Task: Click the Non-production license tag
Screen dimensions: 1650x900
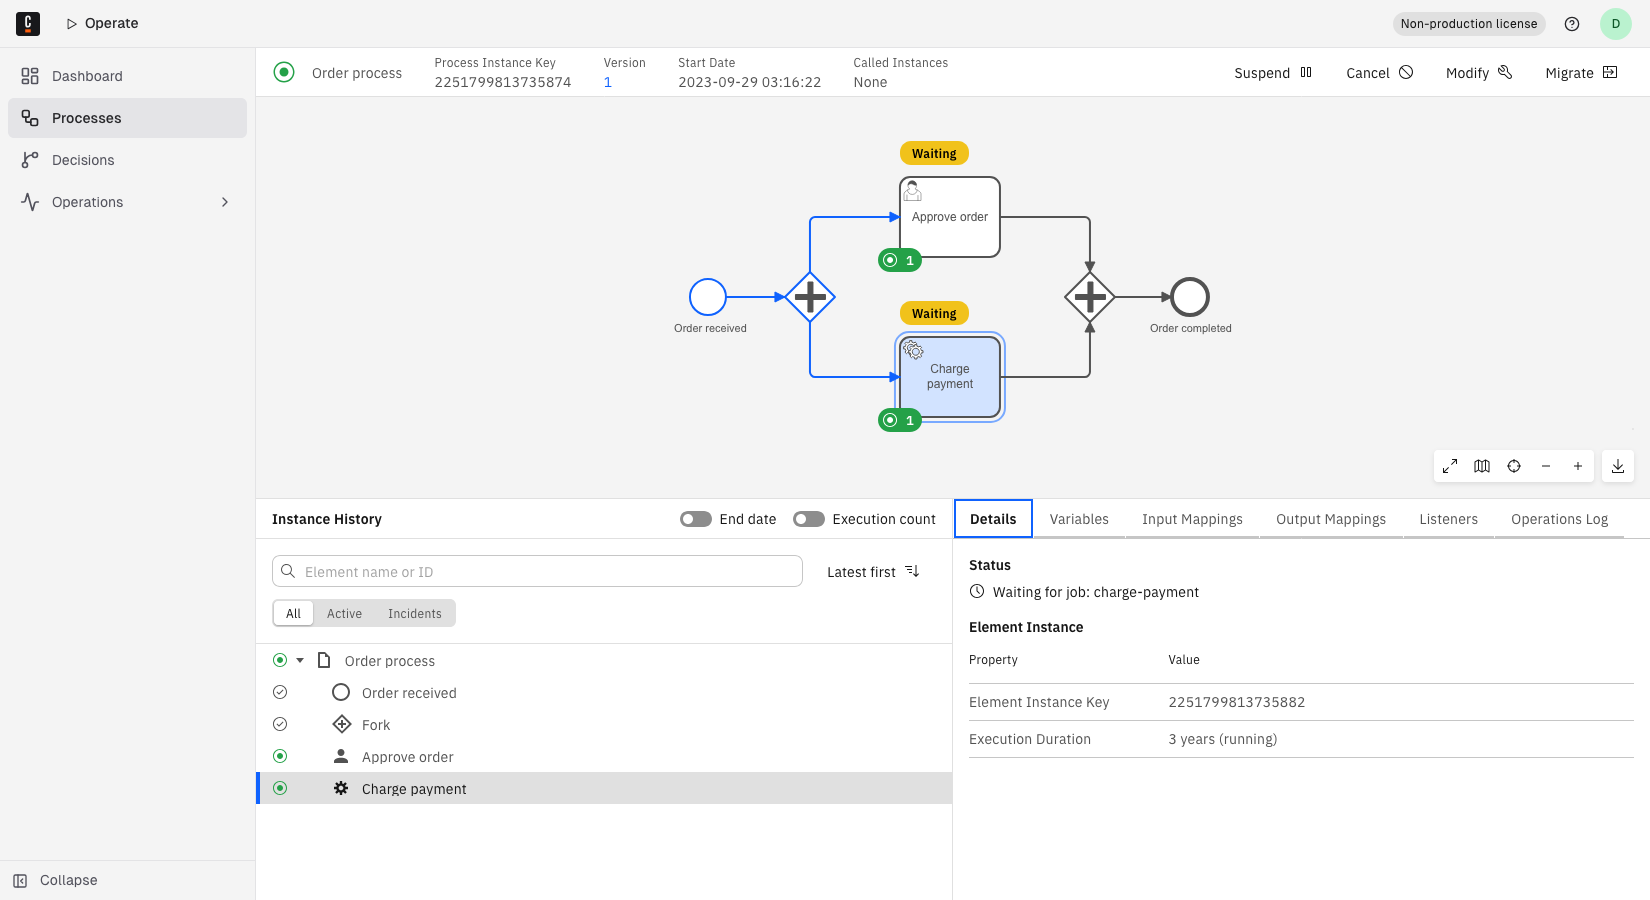Action: 1469,24
